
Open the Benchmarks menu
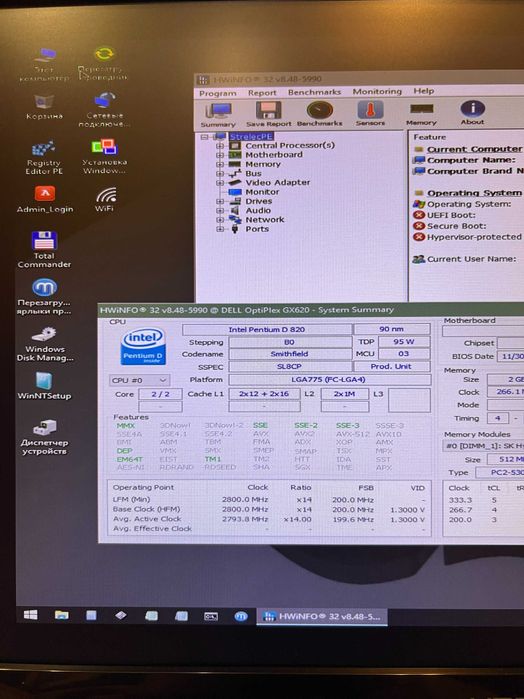coord(314,92)
